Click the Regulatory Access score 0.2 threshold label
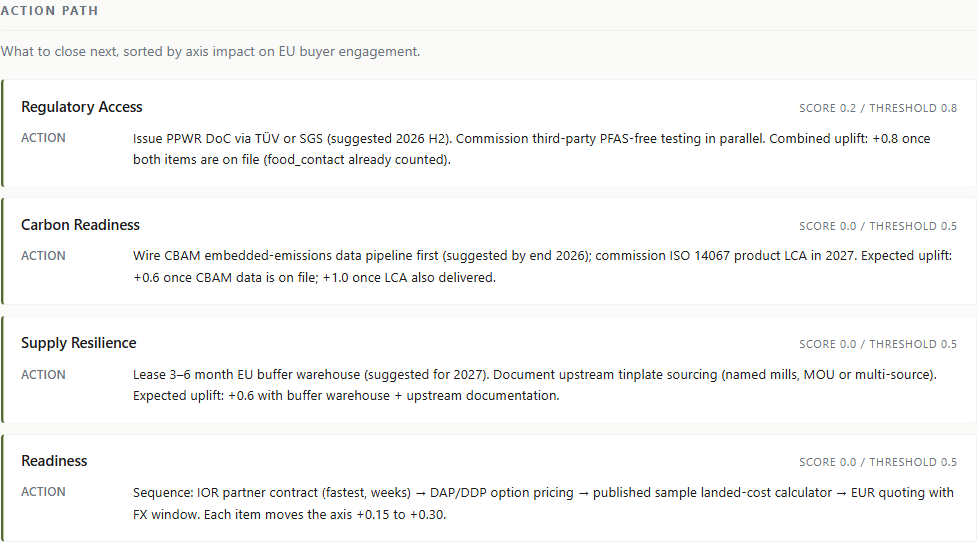 878,108
